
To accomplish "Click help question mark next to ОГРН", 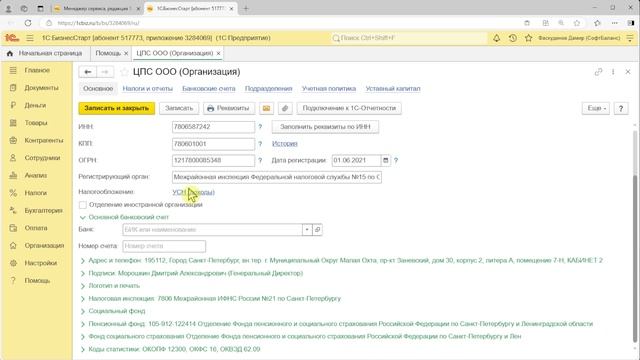I will (x=260, y=160).
